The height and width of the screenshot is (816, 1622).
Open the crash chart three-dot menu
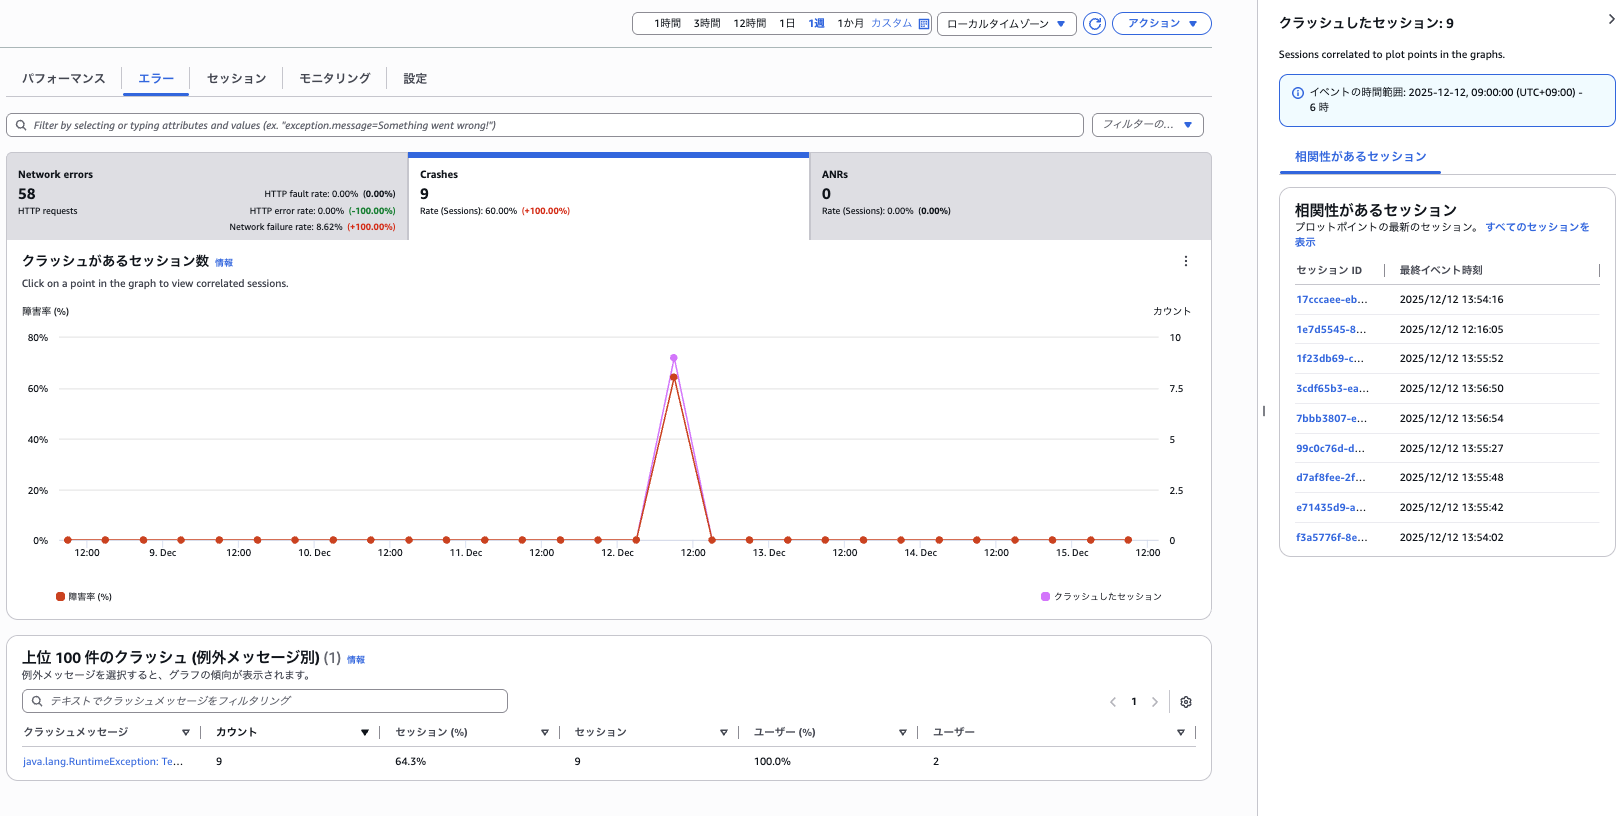pos(1186,261)
